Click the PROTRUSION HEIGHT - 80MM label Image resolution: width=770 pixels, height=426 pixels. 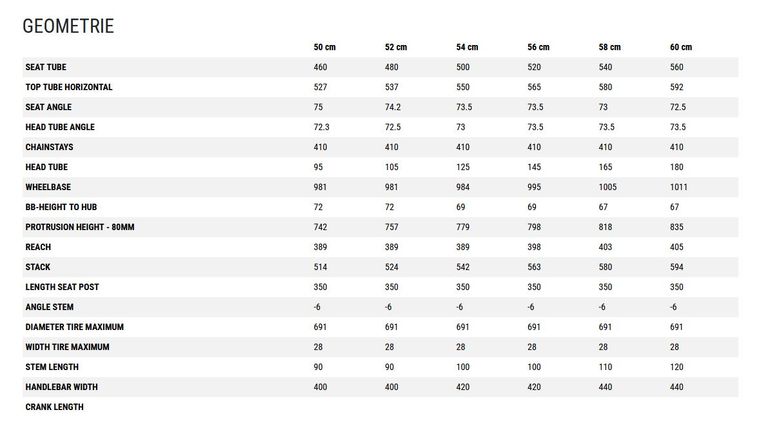80,227
